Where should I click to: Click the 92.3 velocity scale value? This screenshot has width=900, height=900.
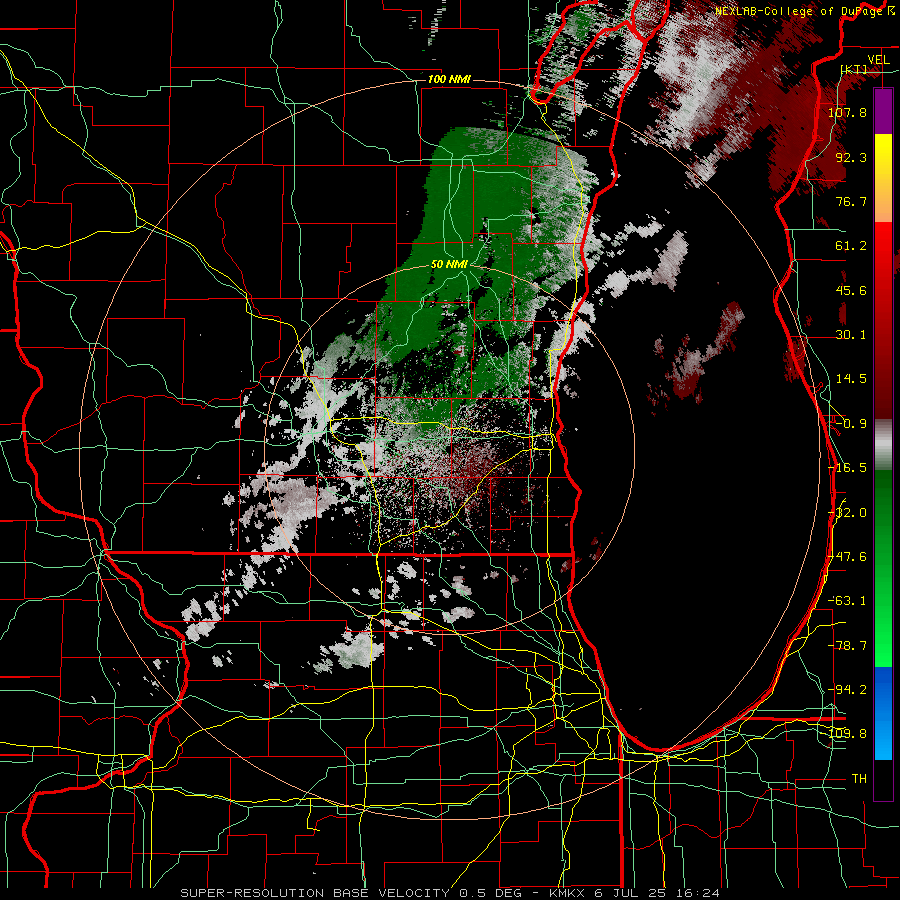point(851,157)
